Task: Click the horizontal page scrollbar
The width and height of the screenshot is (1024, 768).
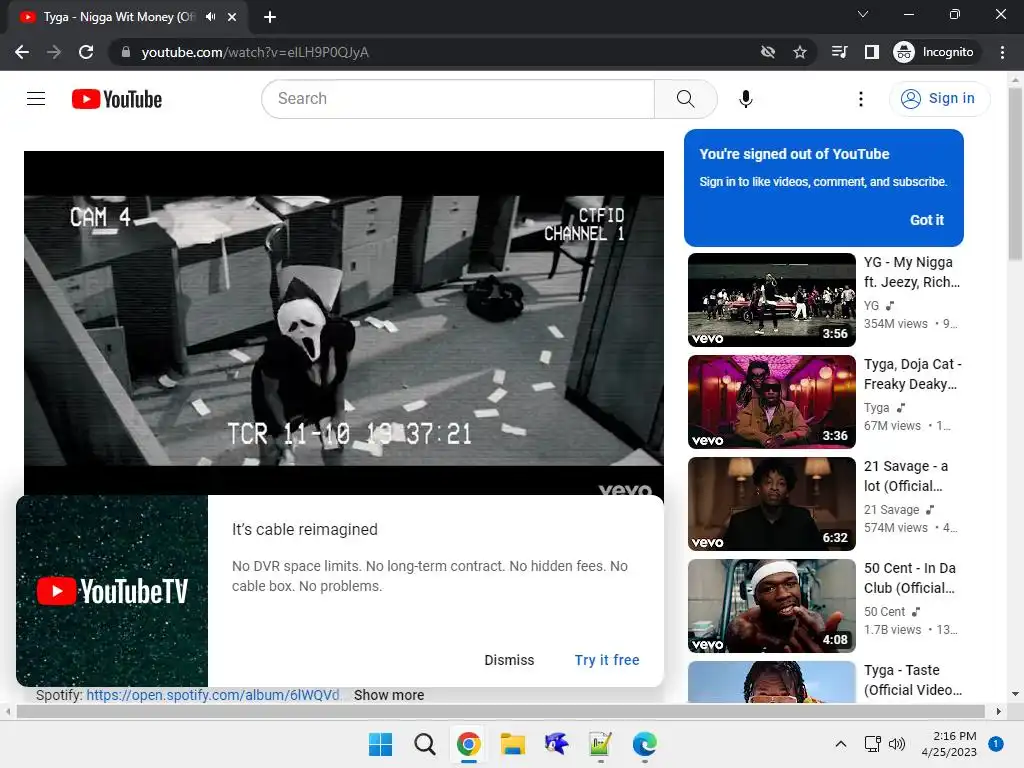Action: [x=500, y=711]
